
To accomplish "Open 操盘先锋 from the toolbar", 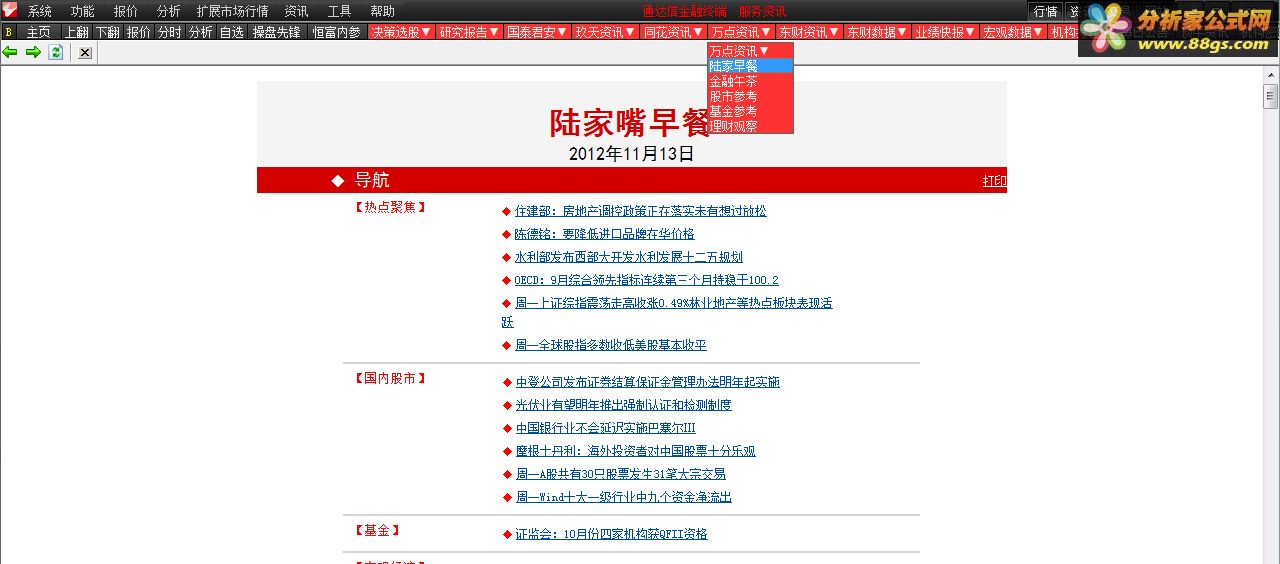I will 276,32.
